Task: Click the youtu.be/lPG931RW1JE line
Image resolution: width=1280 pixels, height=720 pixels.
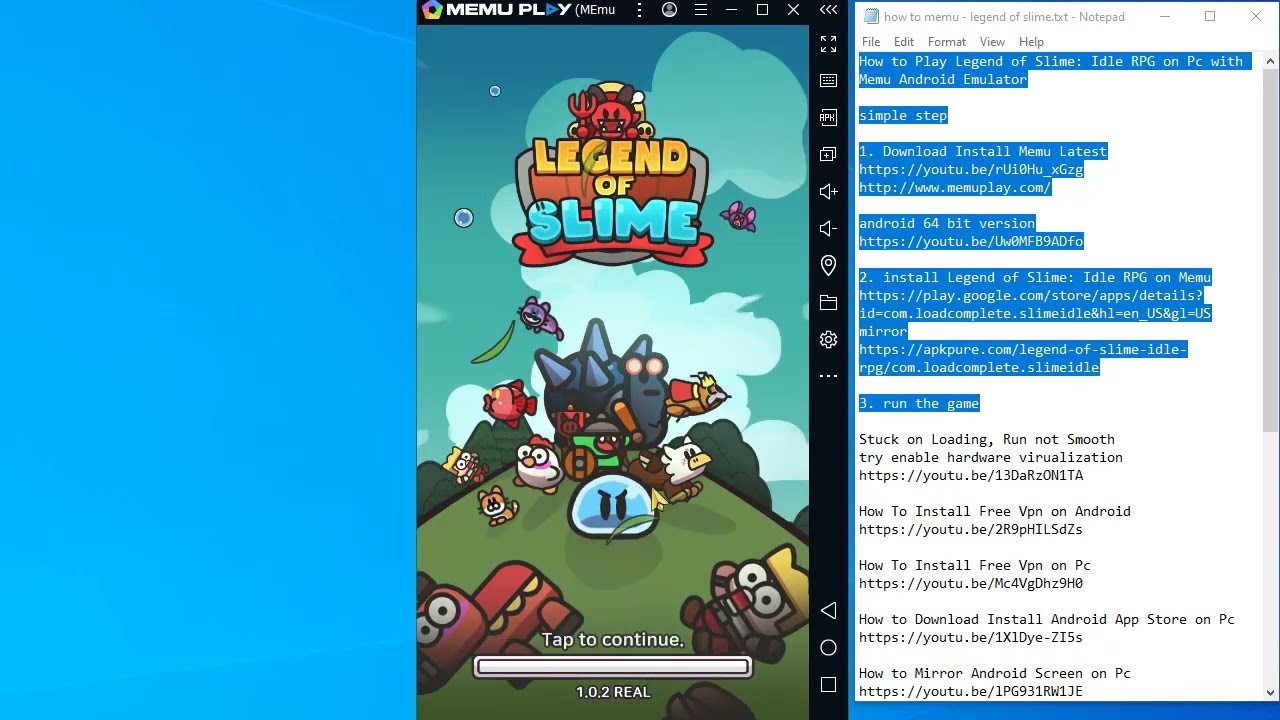Action: (971, 691)
